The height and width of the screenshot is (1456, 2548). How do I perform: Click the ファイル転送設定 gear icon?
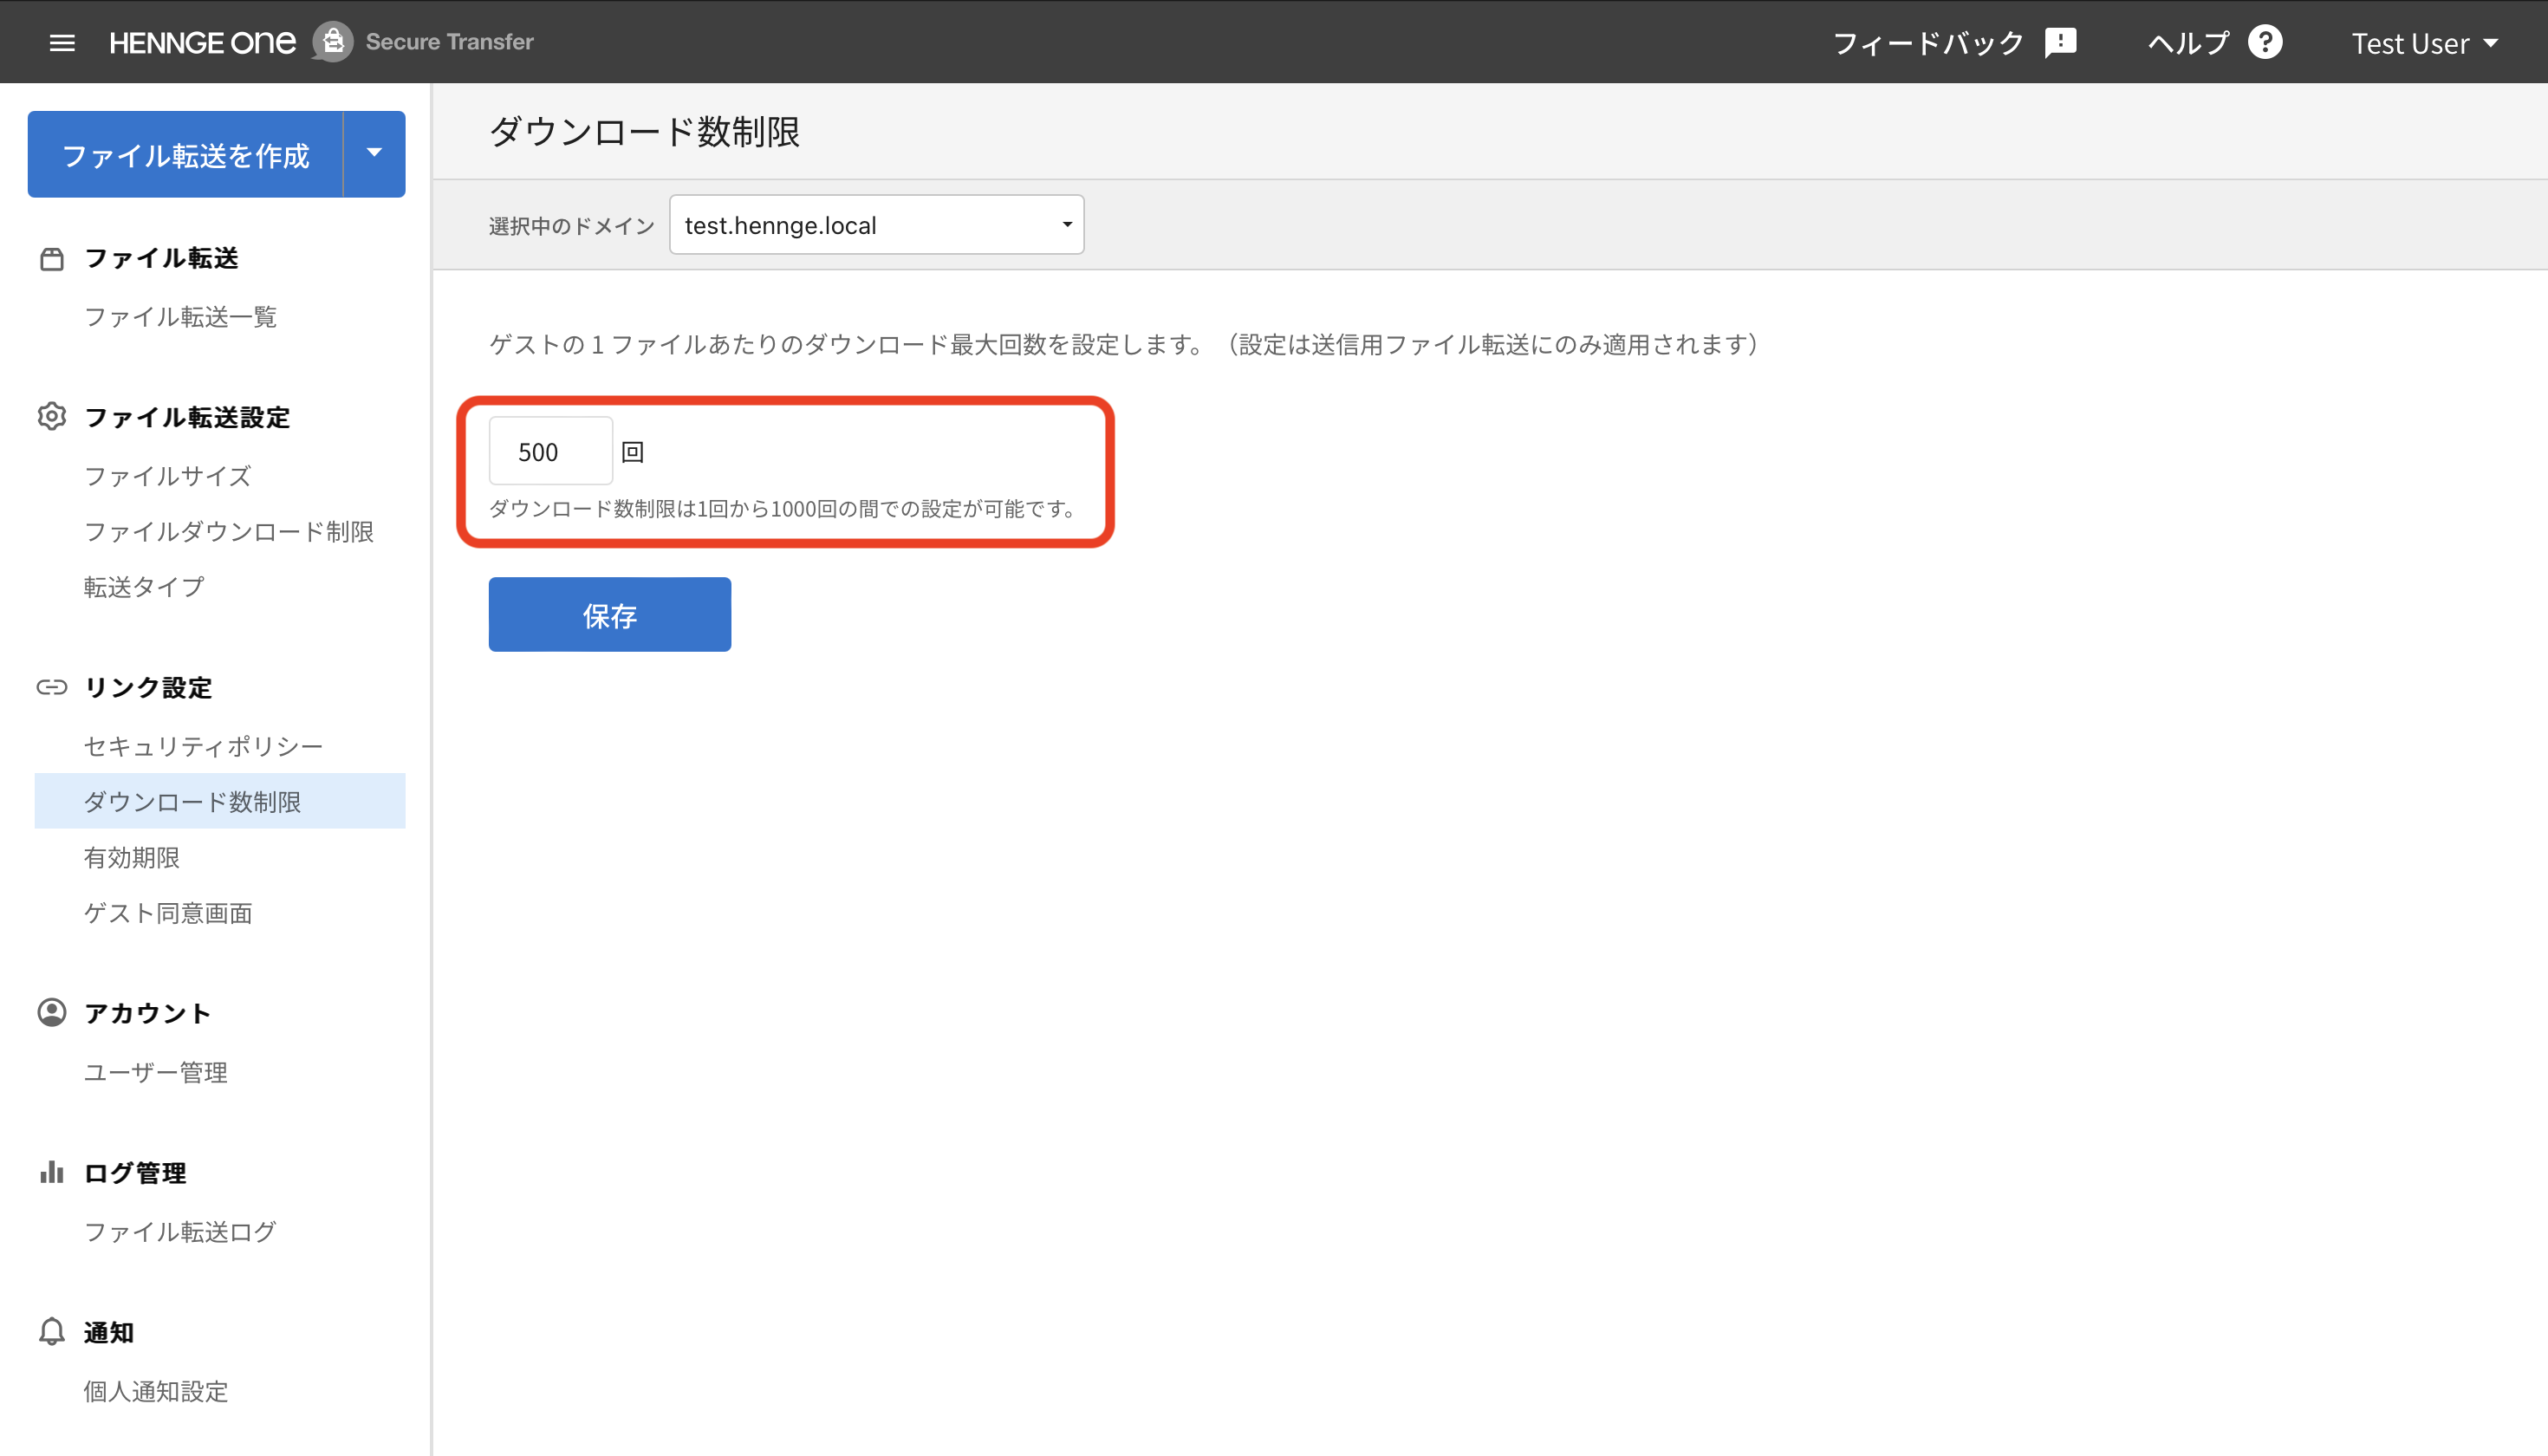51,416
